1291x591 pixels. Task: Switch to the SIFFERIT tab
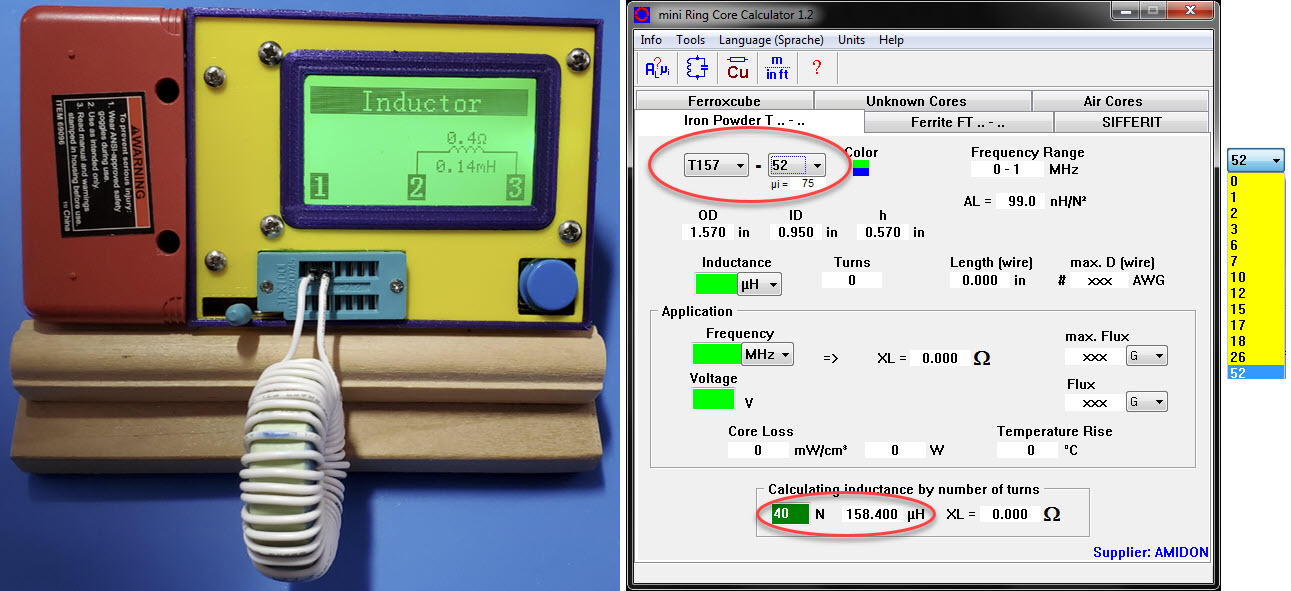(x=1132, y=122)
